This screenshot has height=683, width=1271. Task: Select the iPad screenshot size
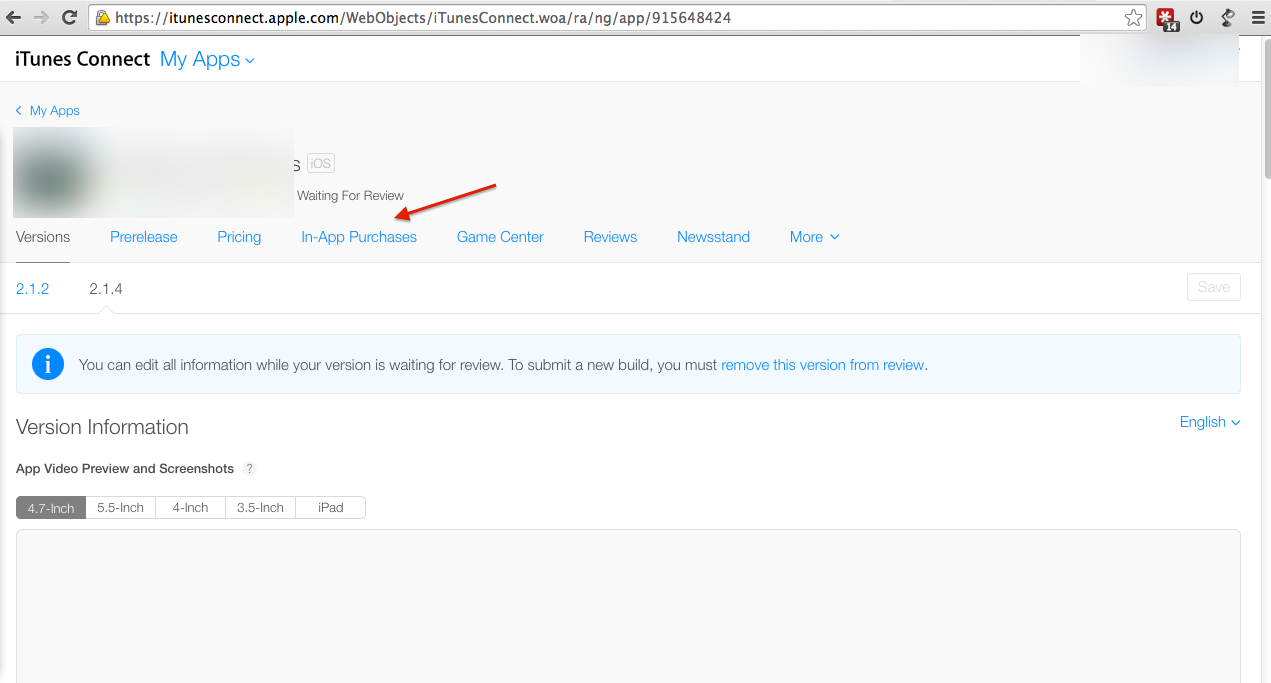click(331, 508)
